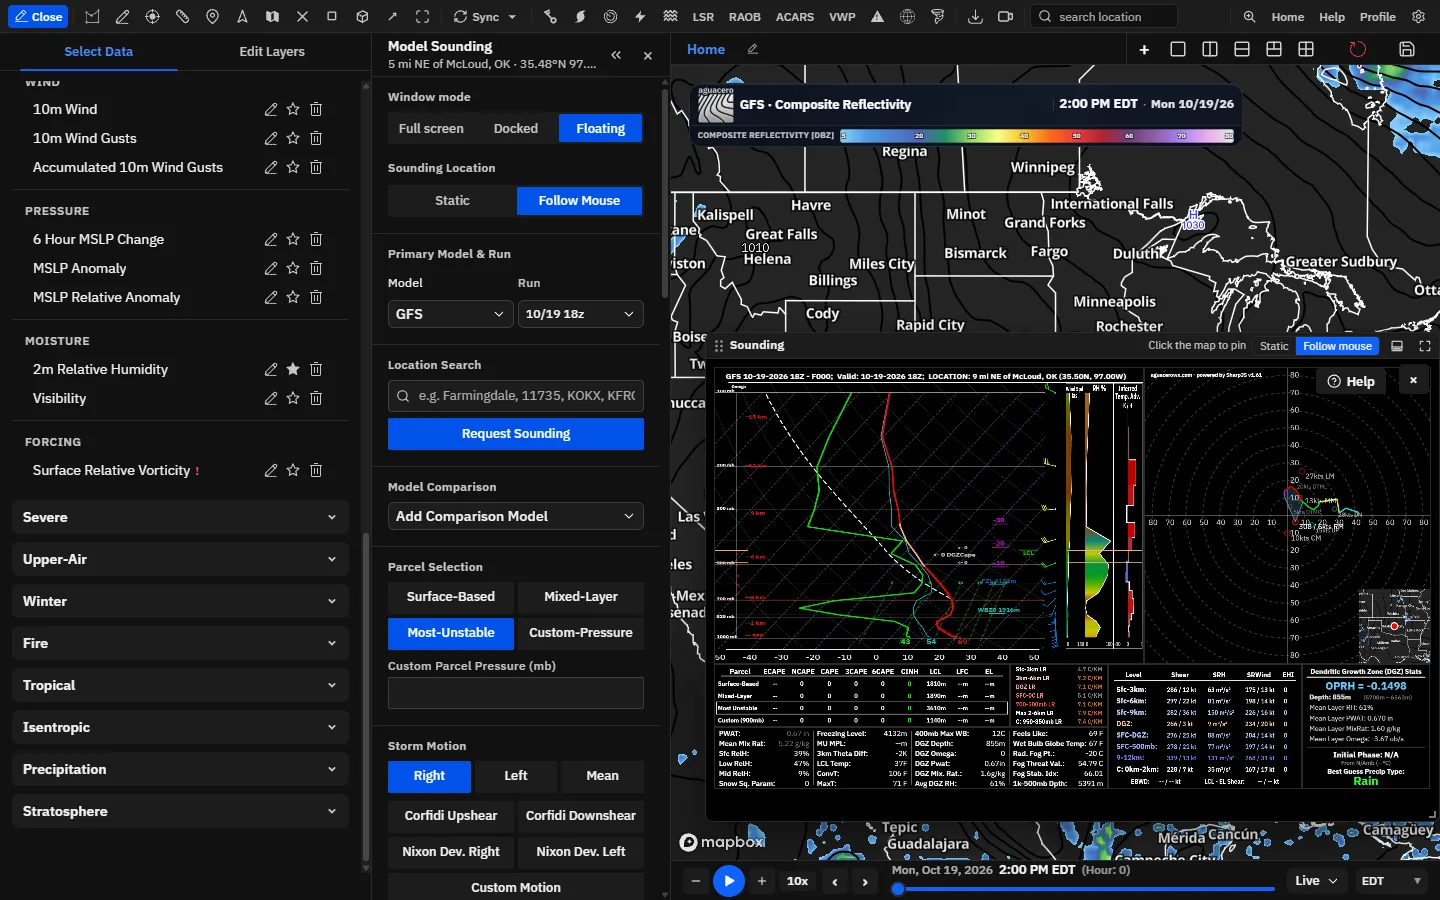Select the Docked window mode

pyautogui.click(x=516, y=128)
